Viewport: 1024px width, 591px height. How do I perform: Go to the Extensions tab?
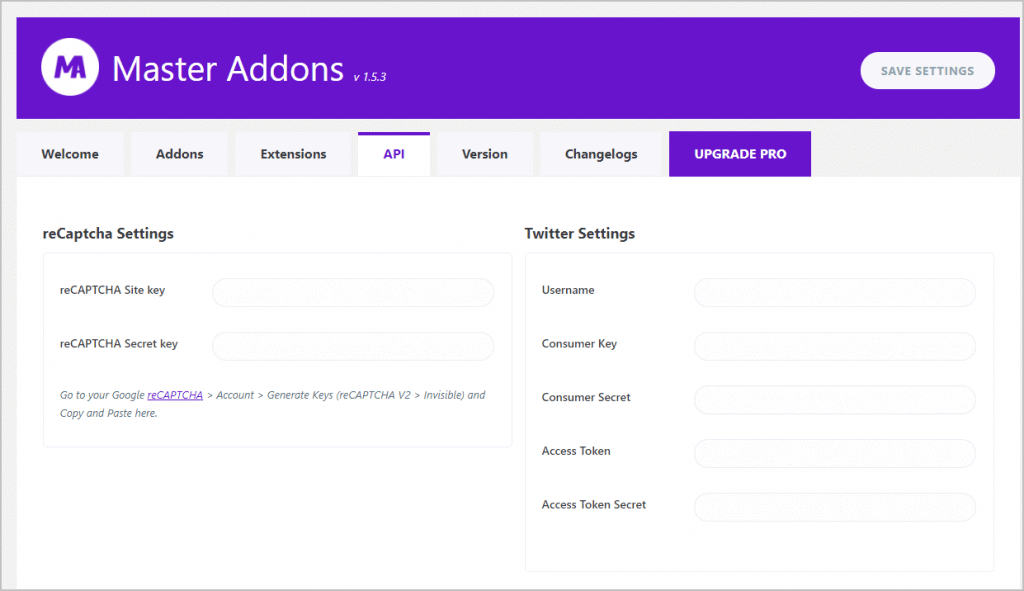pyautogui.click(x=293, y=154)
